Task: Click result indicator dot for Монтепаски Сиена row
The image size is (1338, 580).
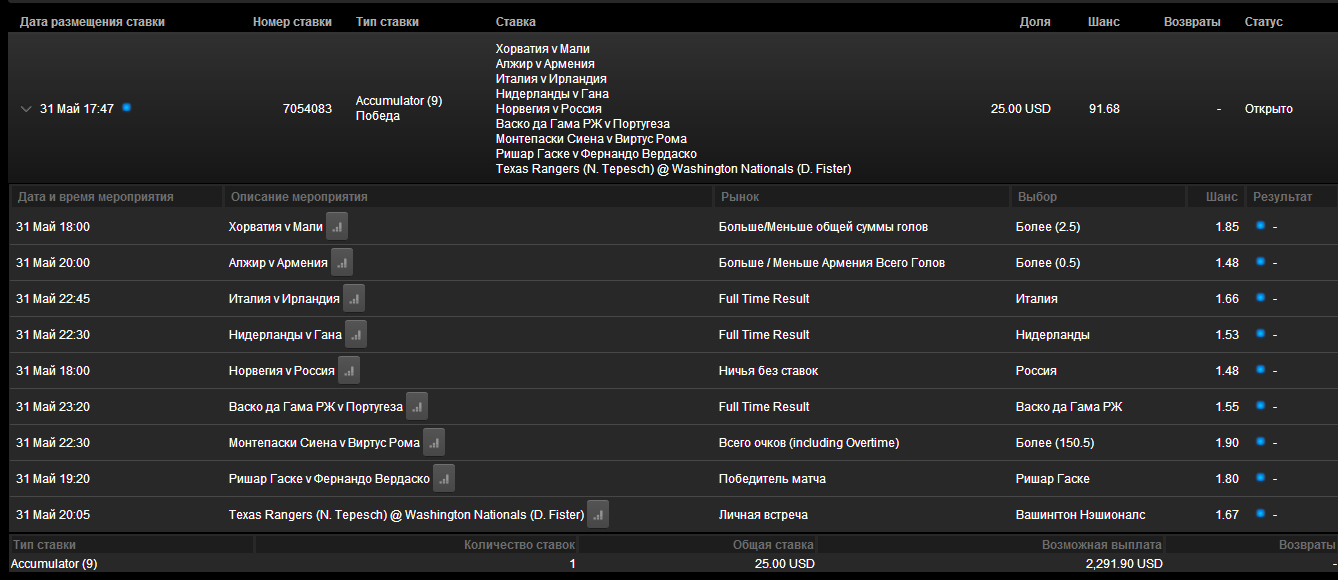Action: pos(1261,442)
